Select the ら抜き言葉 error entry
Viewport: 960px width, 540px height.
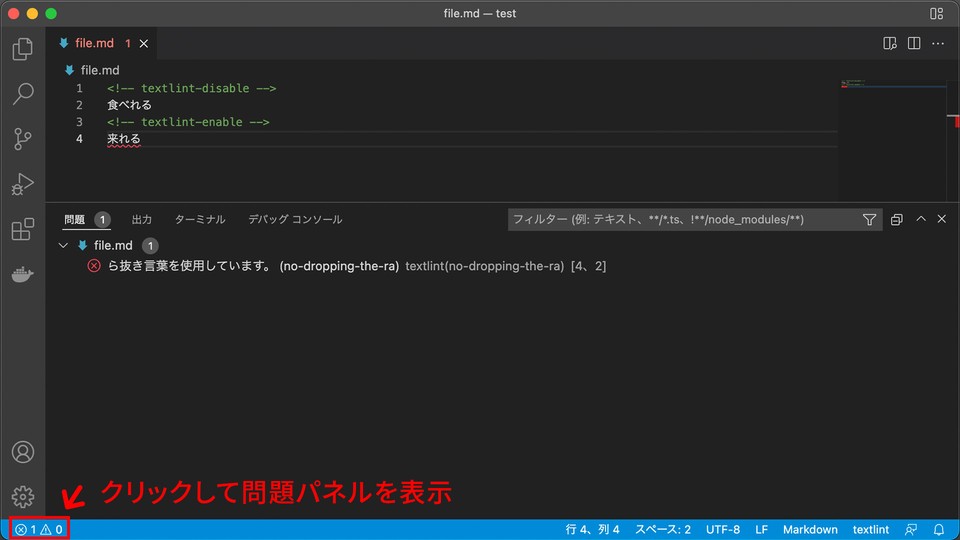pos(502,266)
